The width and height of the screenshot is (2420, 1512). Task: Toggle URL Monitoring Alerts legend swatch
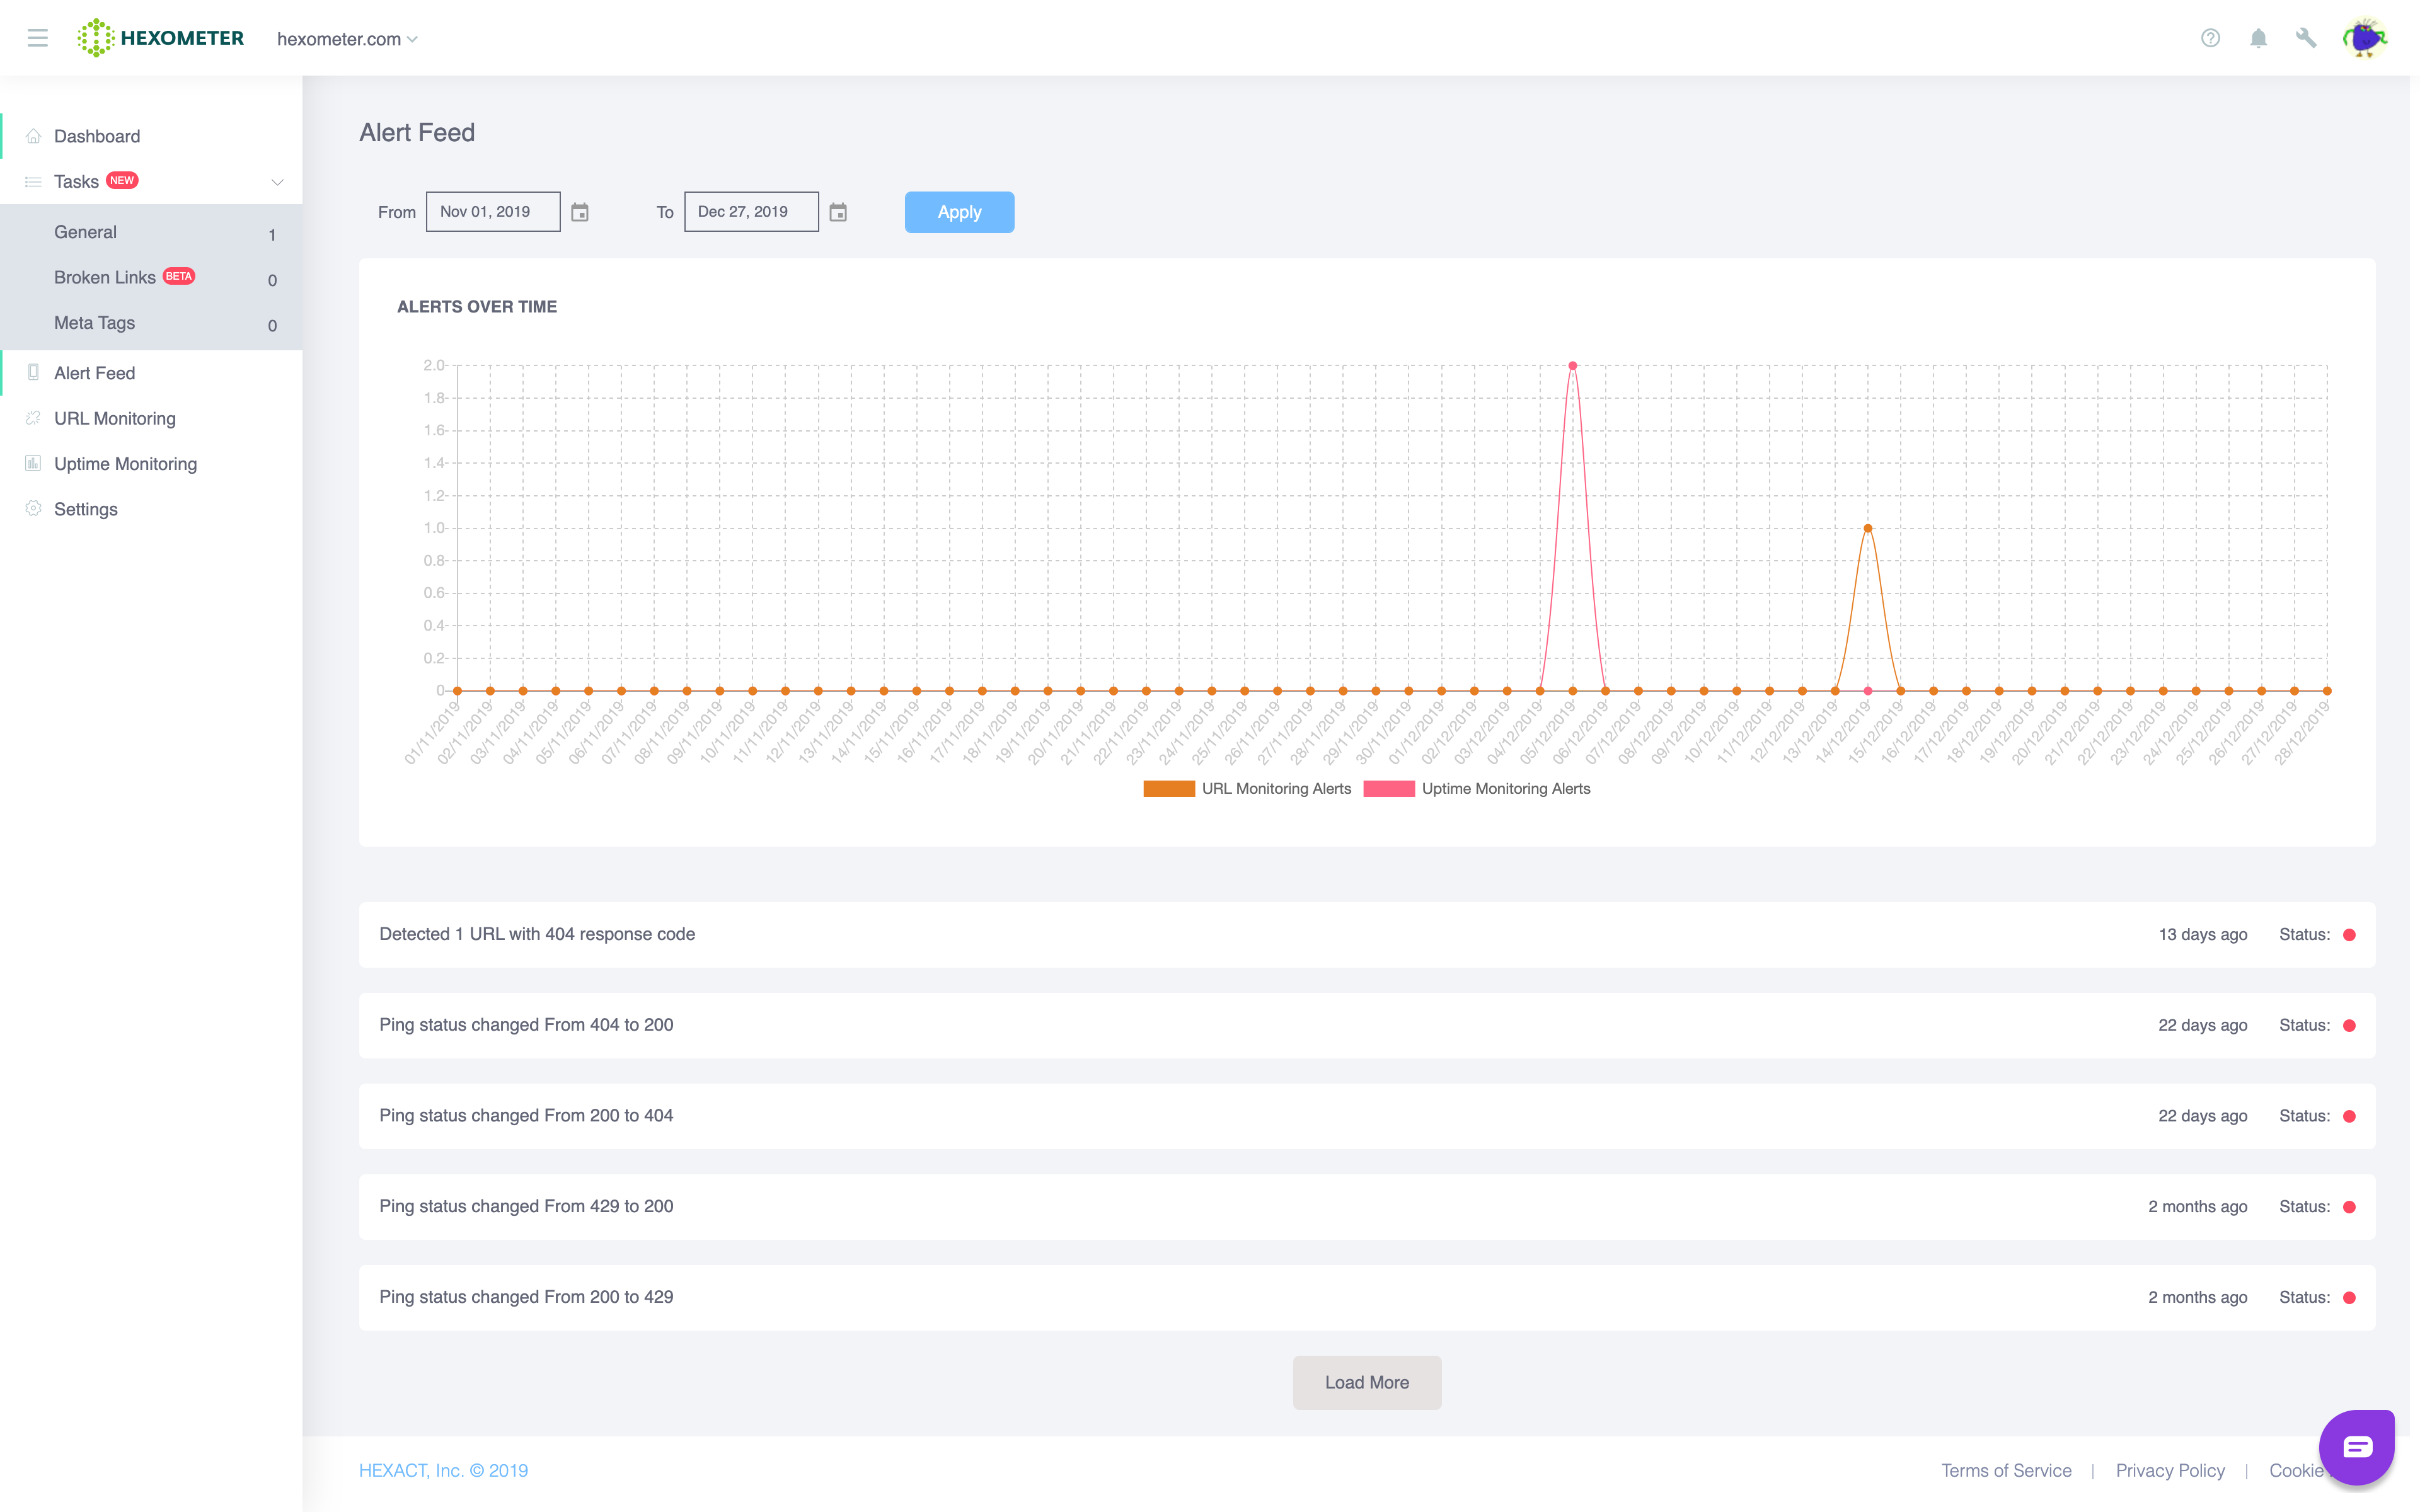pos(1169,789)
